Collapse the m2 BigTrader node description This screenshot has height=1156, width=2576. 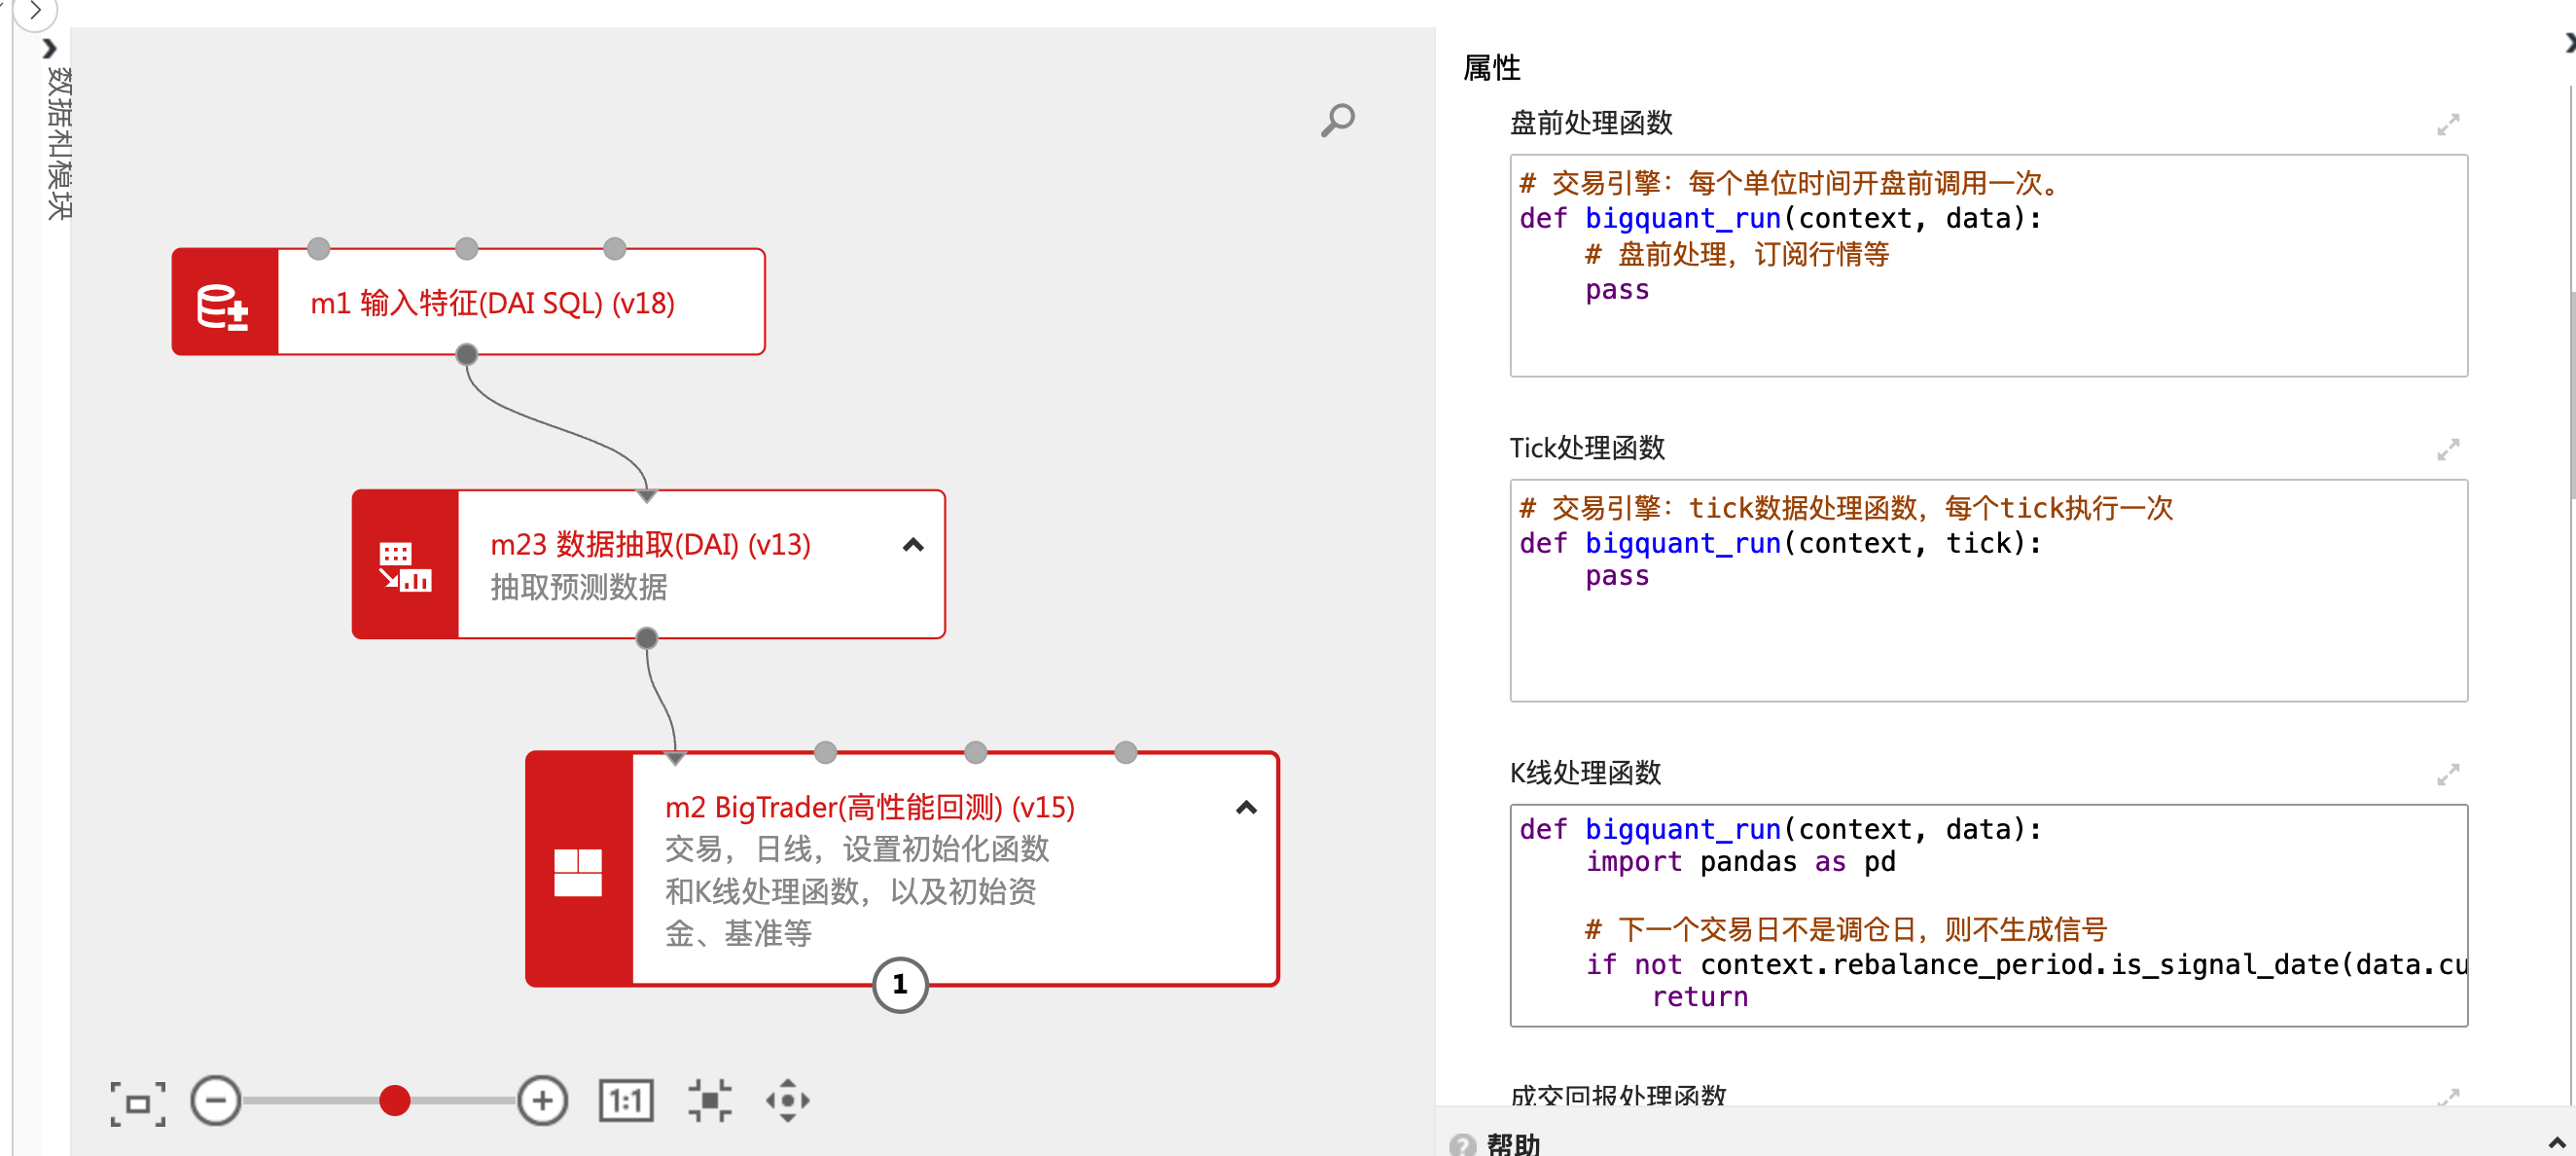click(1246, 807)
